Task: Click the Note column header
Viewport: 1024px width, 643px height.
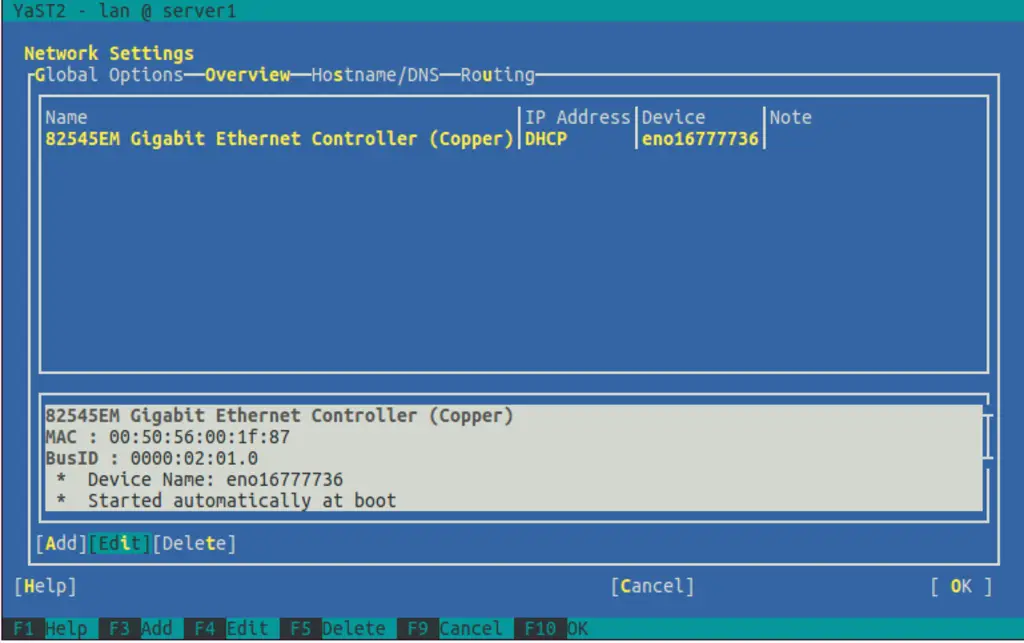Action: tap(790, 118)
